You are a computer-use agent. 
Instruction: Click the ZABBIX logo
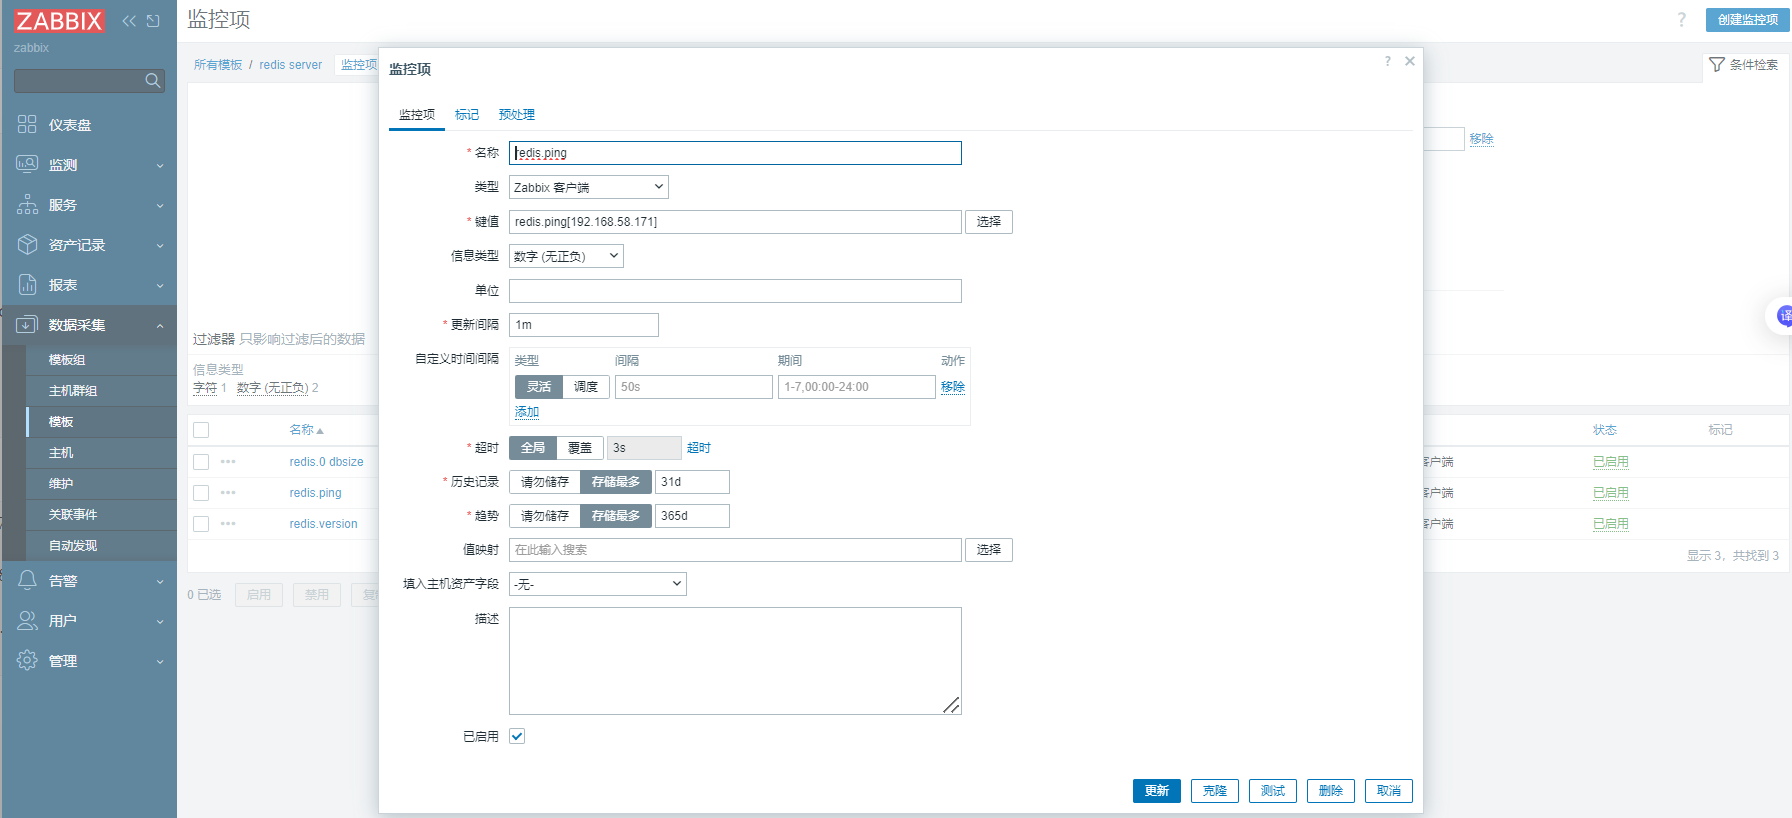click(59, 21)
